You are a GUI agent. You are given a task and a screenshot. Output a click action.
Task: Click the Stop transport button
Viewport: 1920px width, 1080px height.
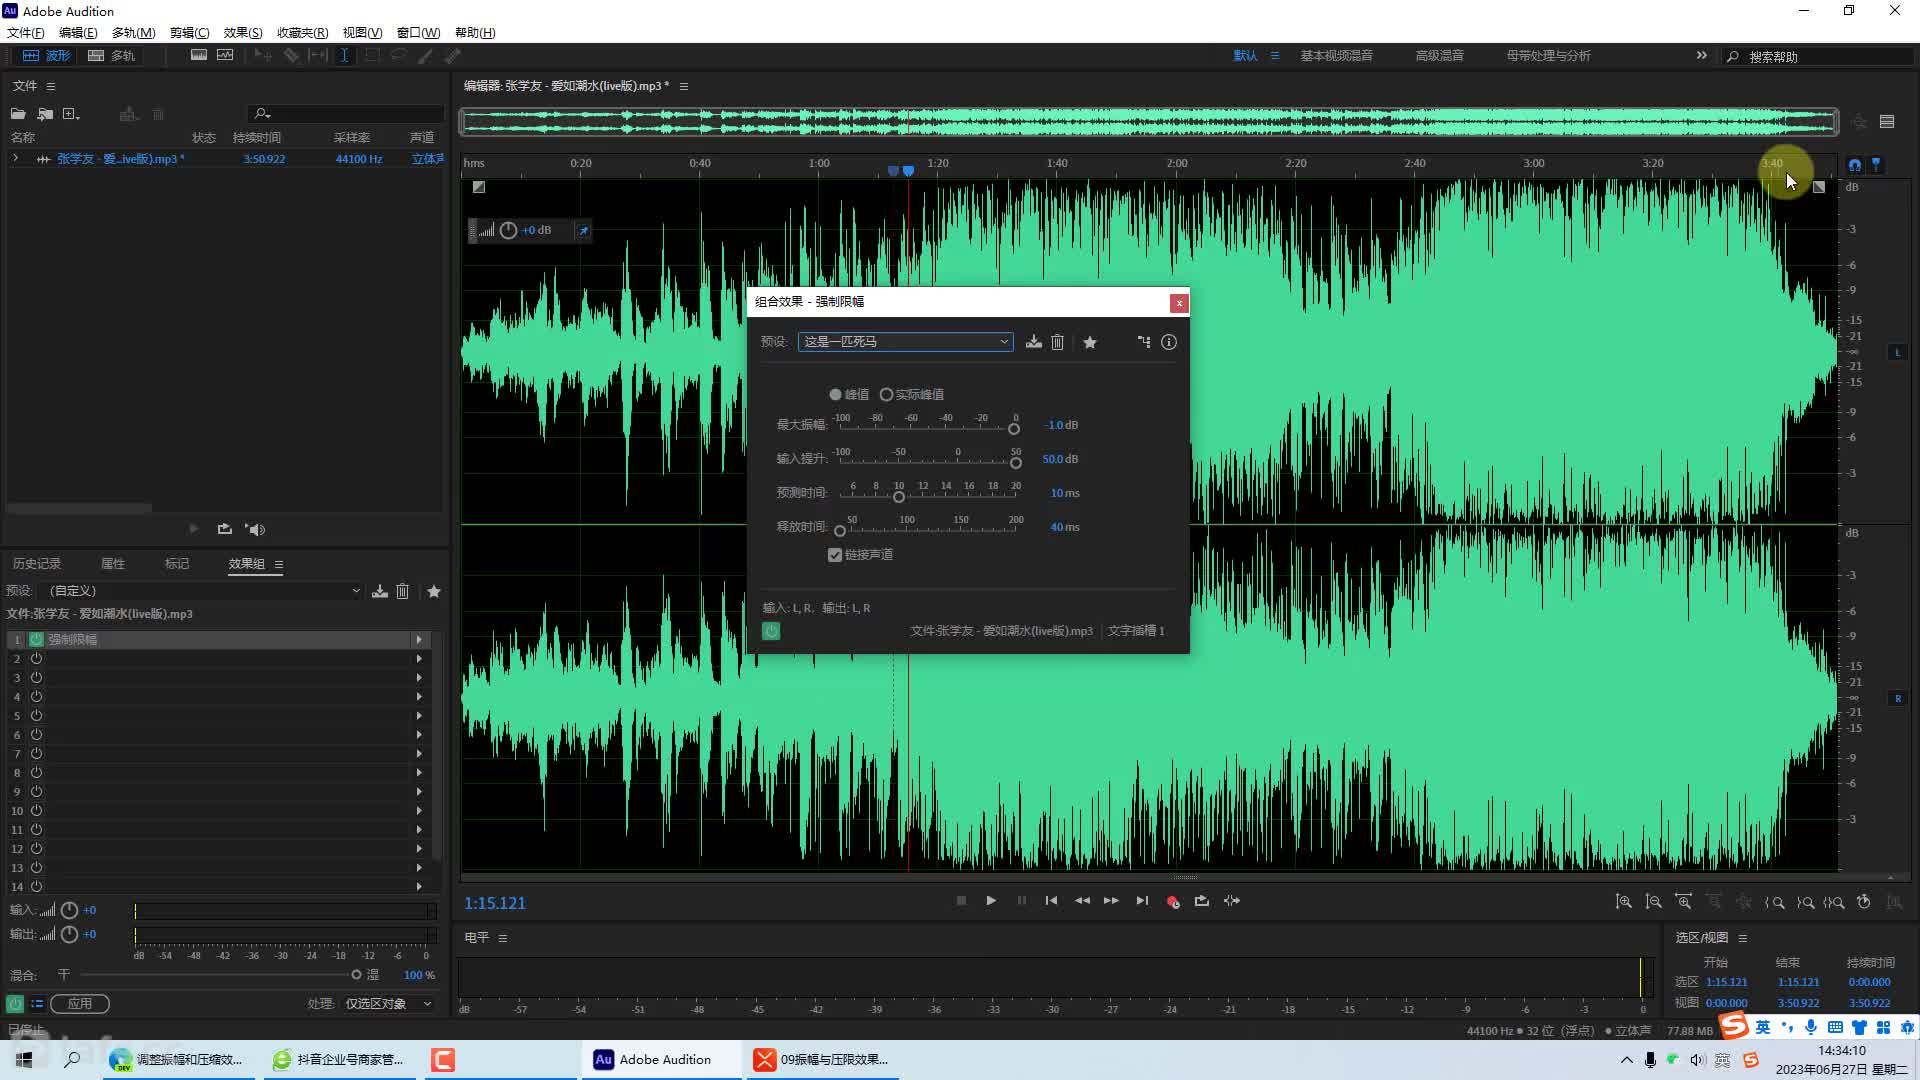tap(961, 901)
